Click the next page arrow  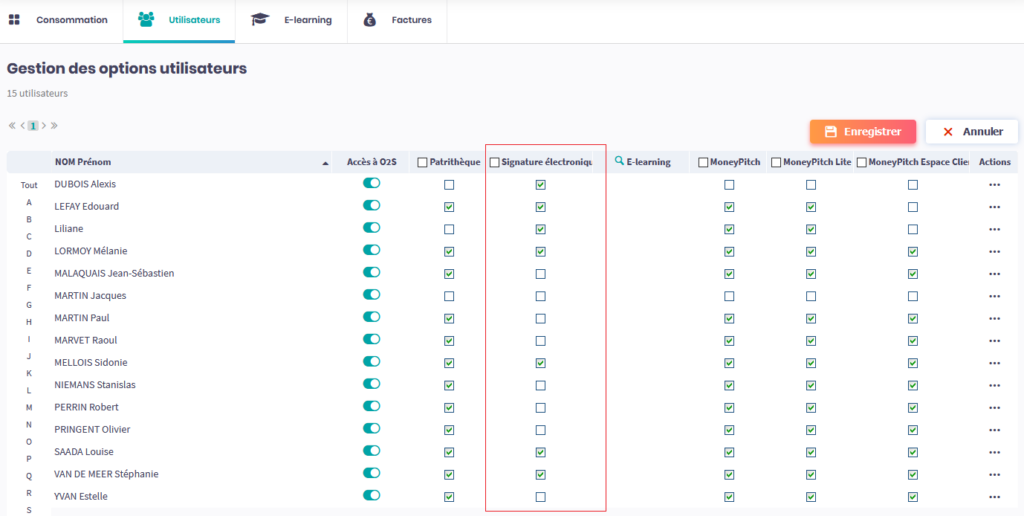tap(43, 126)
